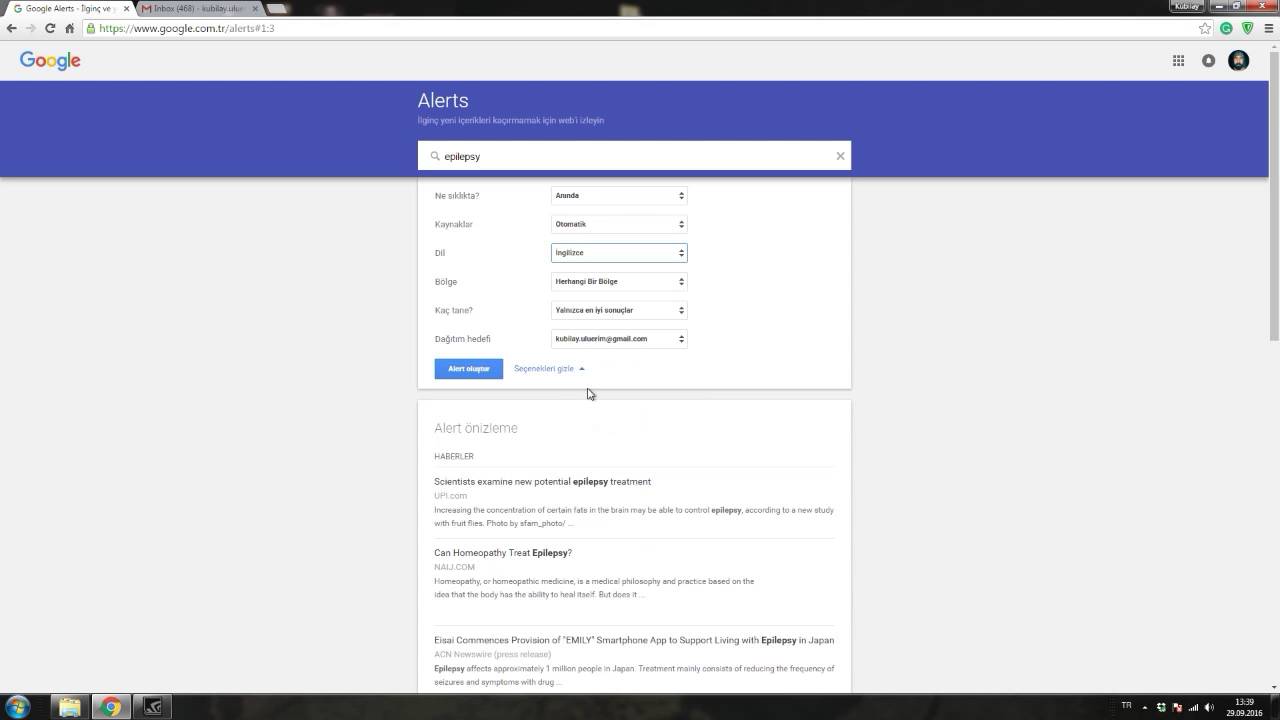Open the Eisai 'EMILY' Smartphone App article
Image resolution: width=1280 pixels, height=720 pixels.
634,640
